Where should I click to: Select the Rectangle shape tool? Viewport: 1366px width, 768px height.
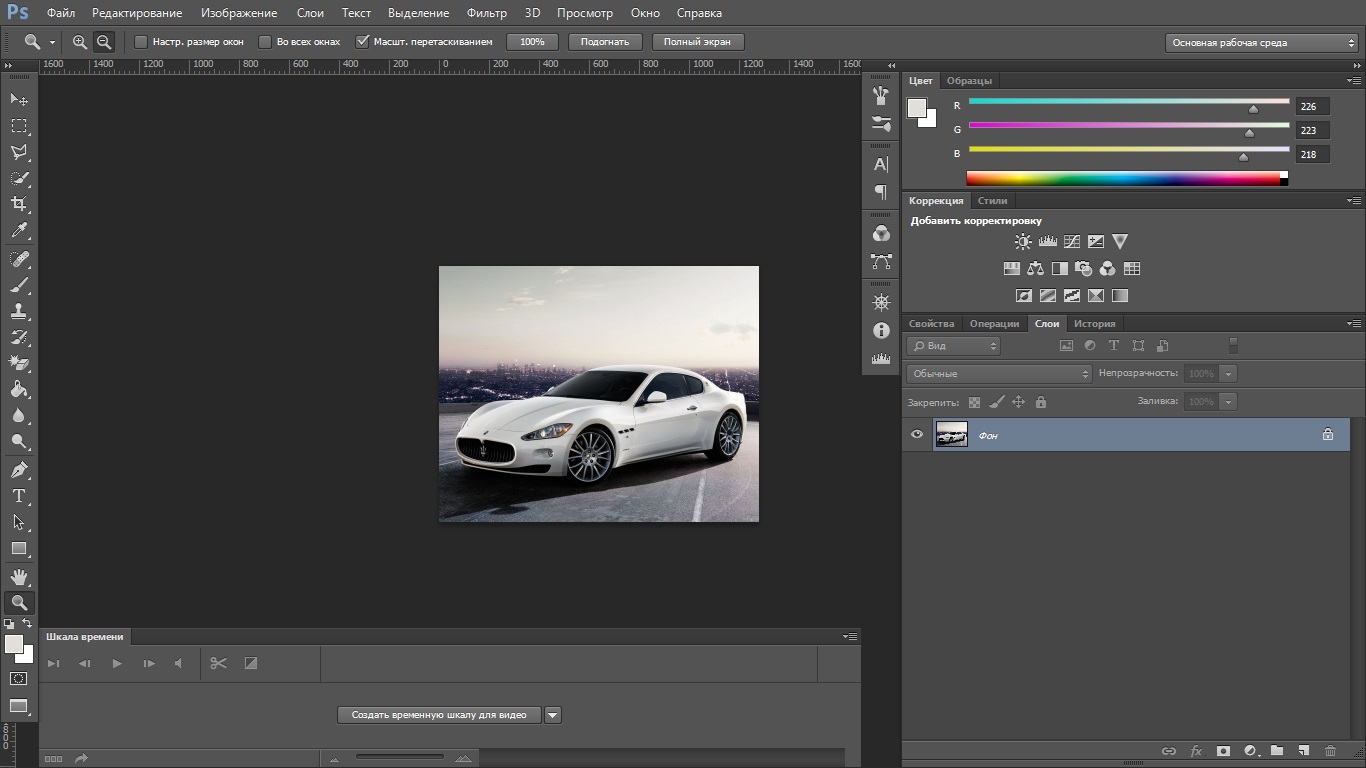point(19,548)
